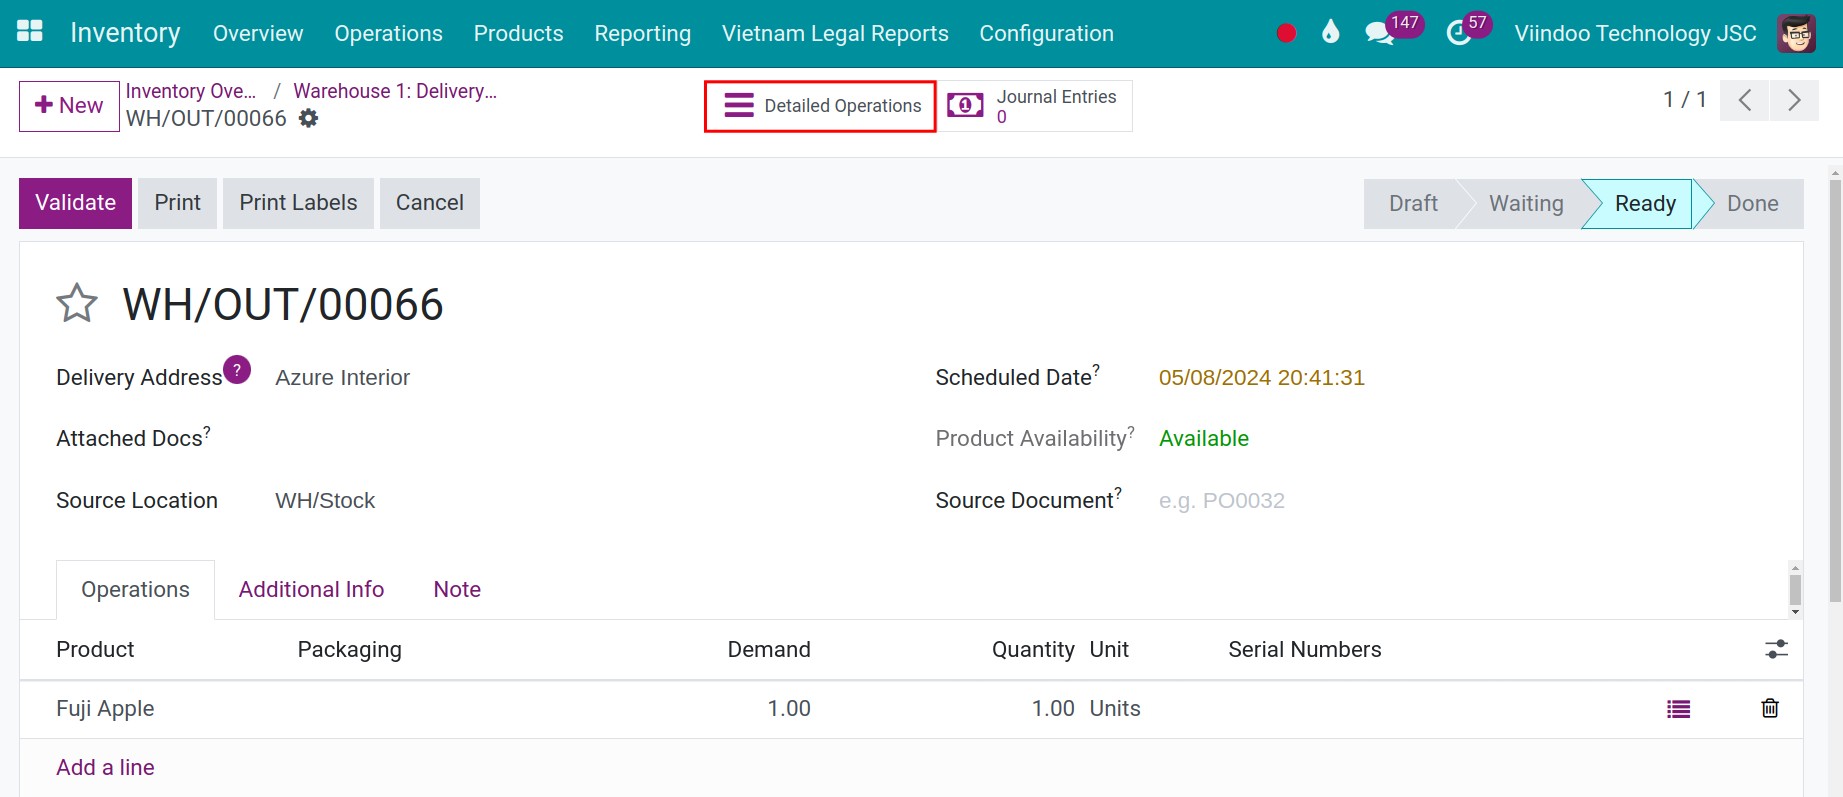Go to next record arrow
The height and width of the screenshot is (797, 1843).
coord(1794,100)
